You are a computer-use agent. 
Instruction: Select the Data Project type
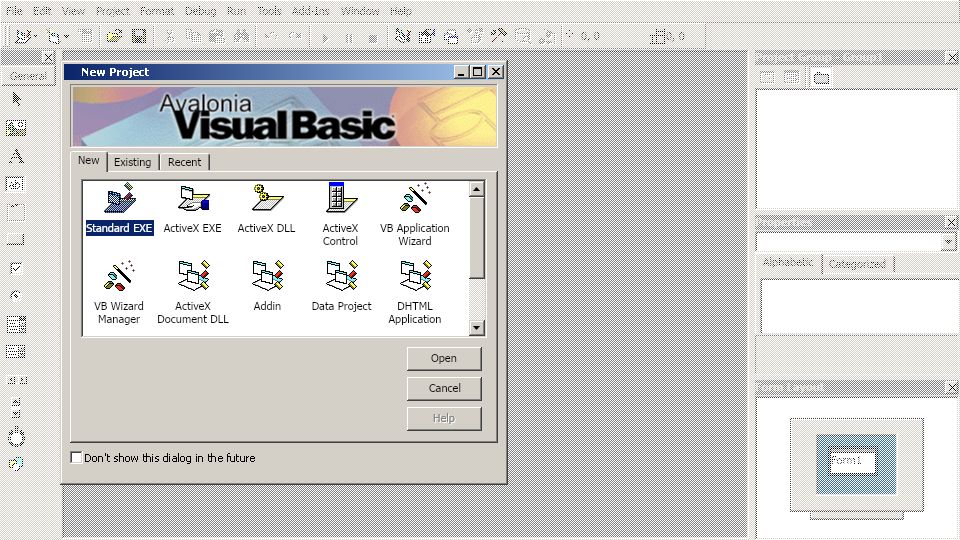[341, 286]
